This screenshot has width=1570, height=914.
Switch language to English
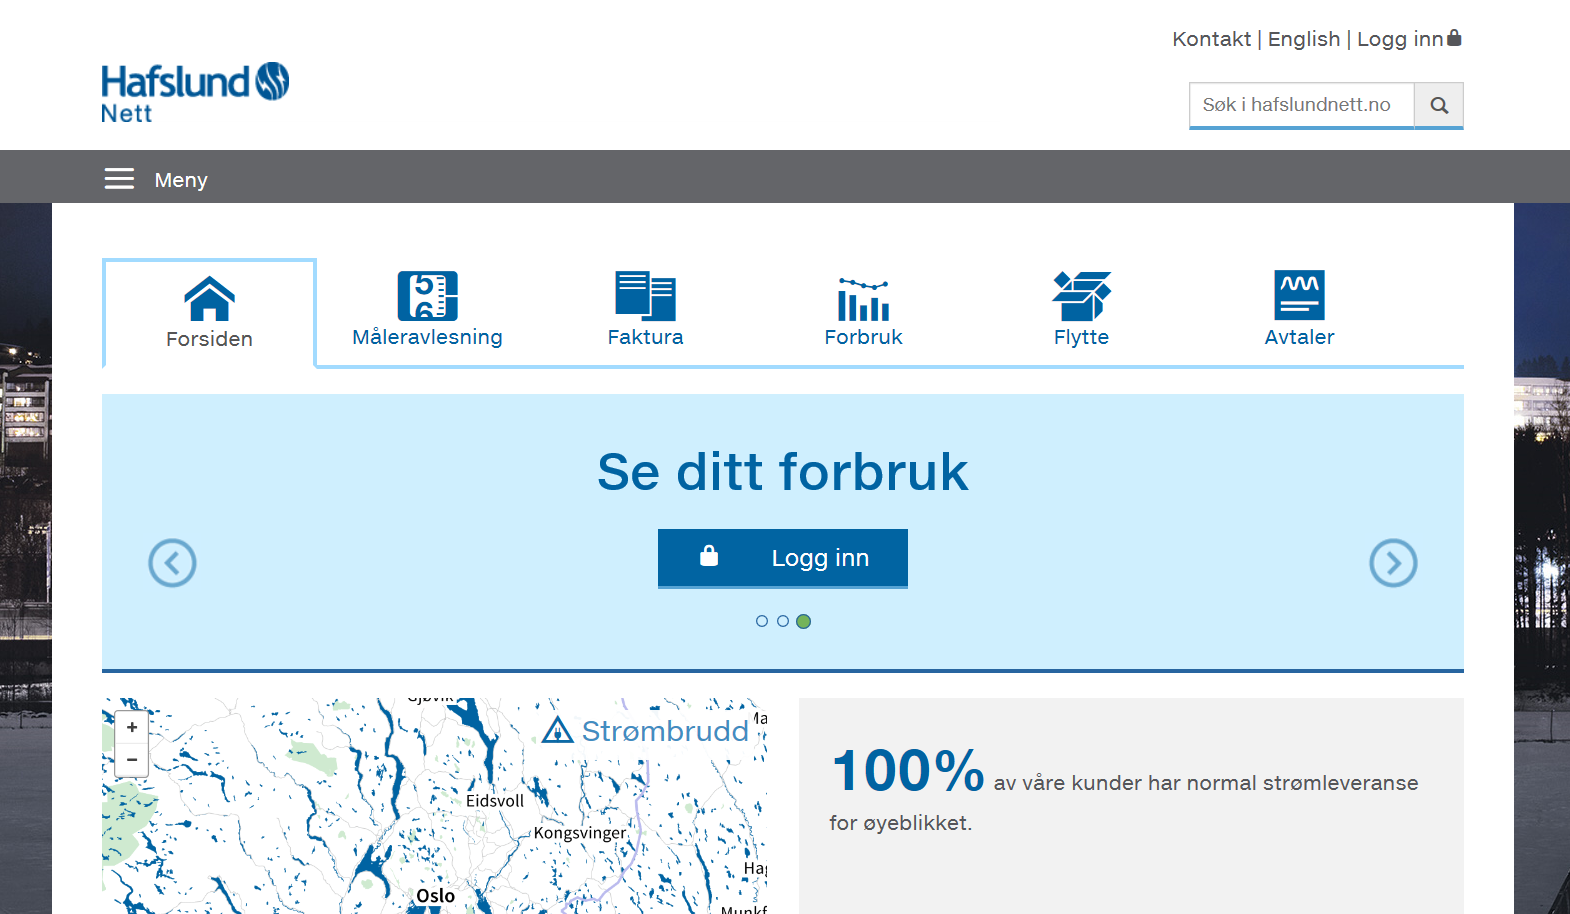coord(1303,39)
